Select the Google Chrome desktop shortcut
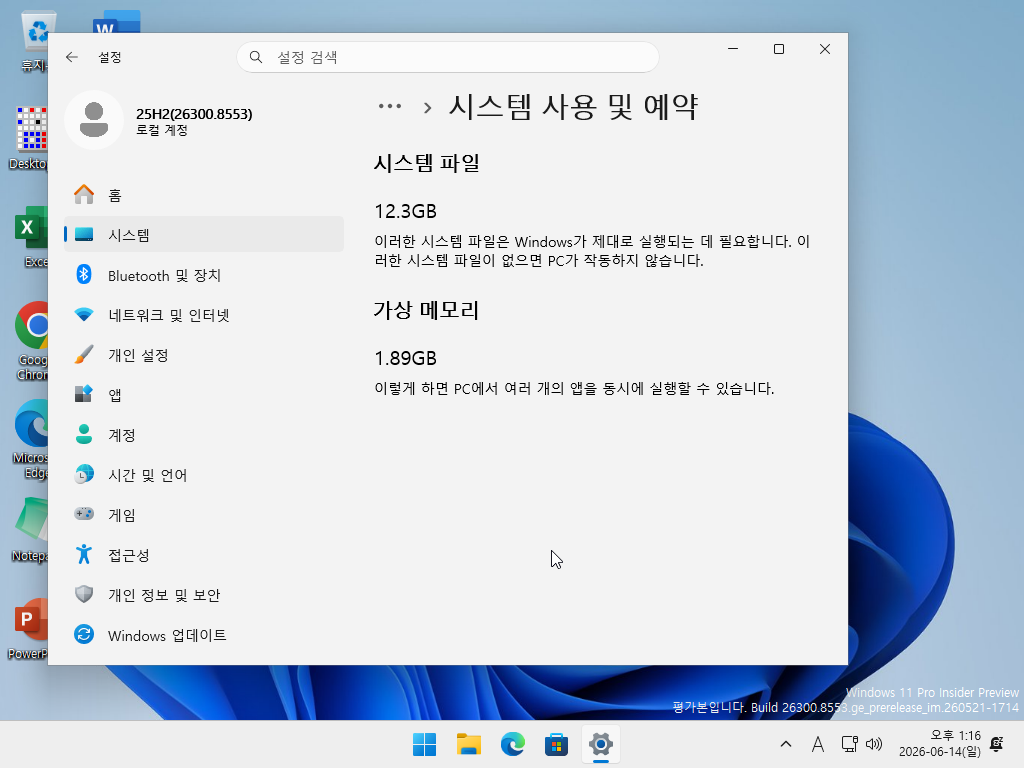1024x768 pixels. click(x=30, y=341)
